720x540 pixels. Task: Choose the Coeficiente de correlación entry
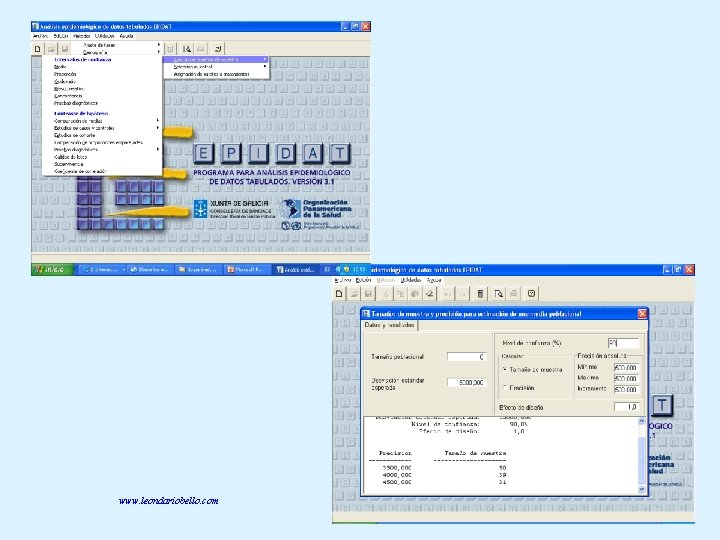pyautogui.click(x=80, y=171)
